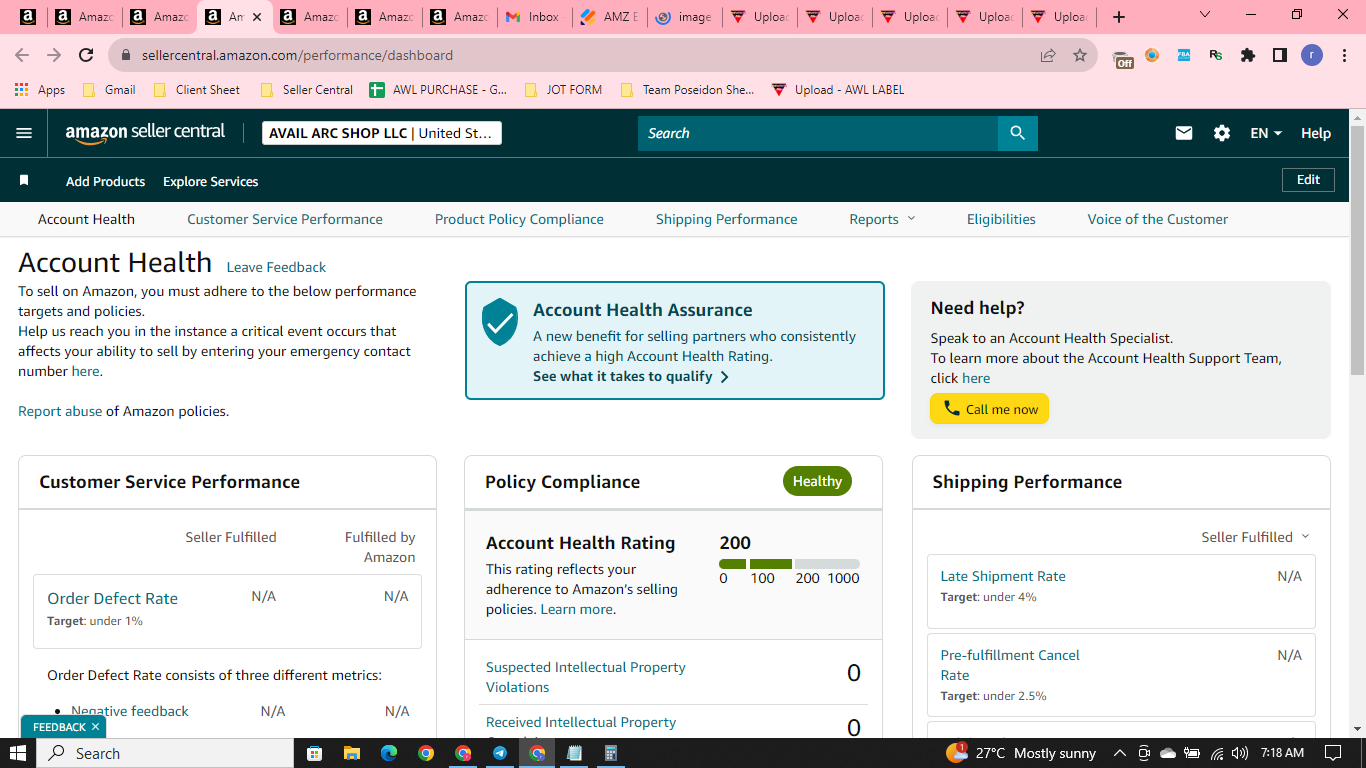Screen dimensions: 1366x768
Task: Click the bookmark flag icon beside Add Products
Action: pos(24,181)
